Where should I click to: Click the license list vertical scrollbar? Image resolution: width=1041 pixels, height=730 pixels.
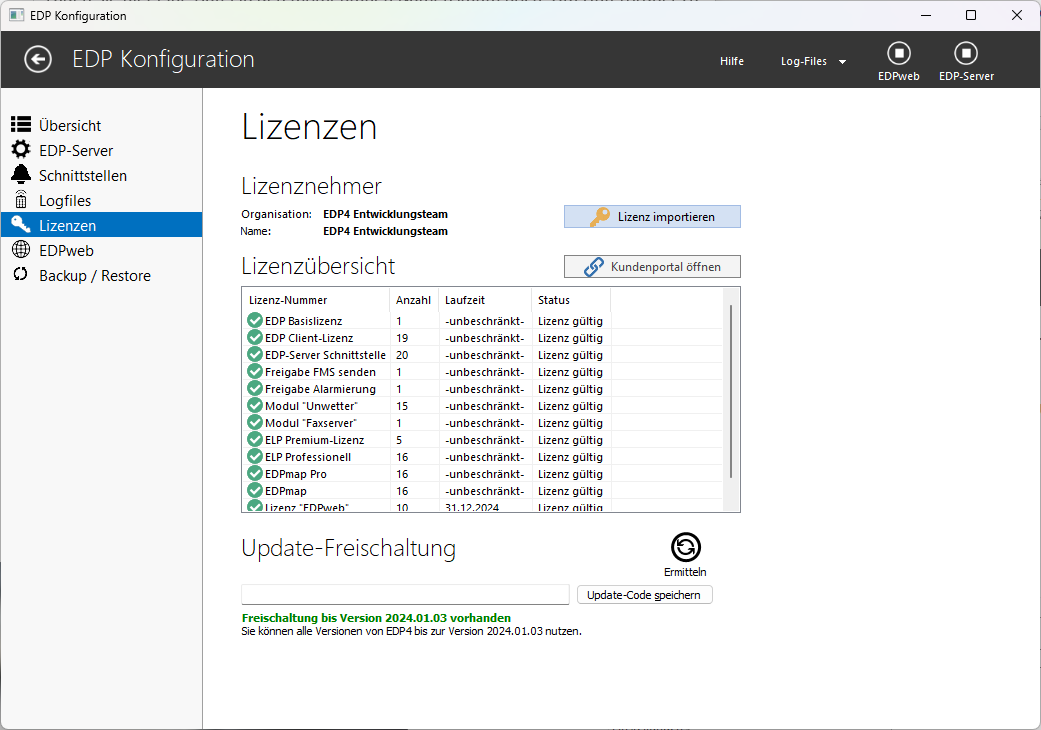732,390
